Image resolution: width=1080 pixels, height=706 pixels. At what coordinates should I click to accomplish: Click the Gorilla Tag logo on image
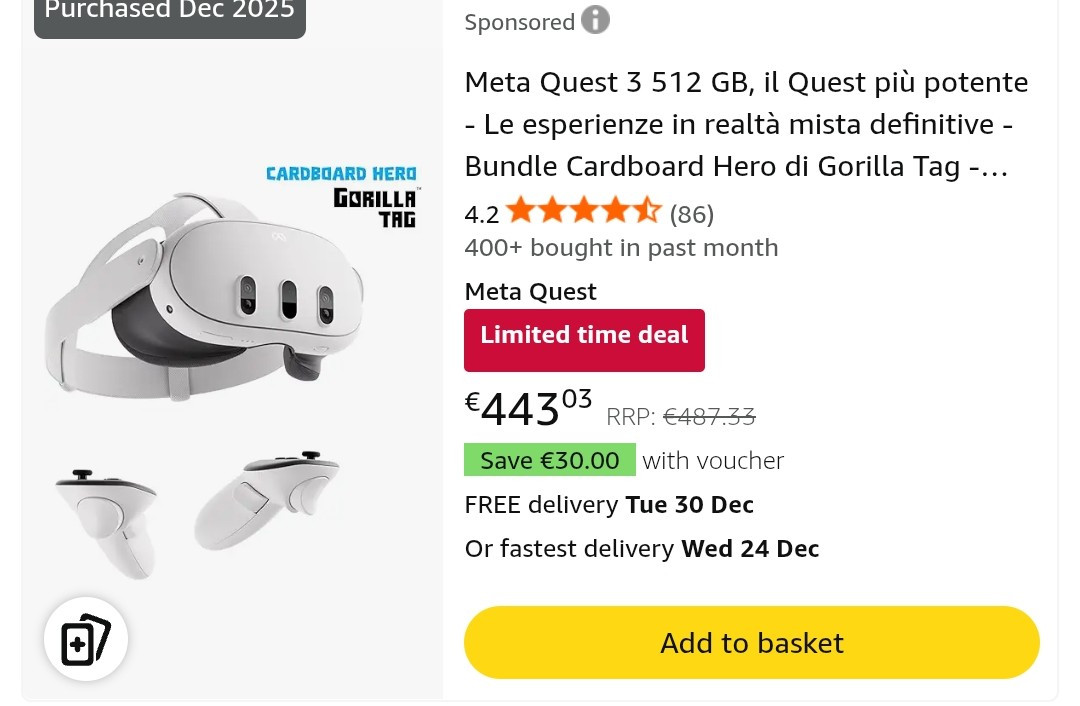pos(376,206)
